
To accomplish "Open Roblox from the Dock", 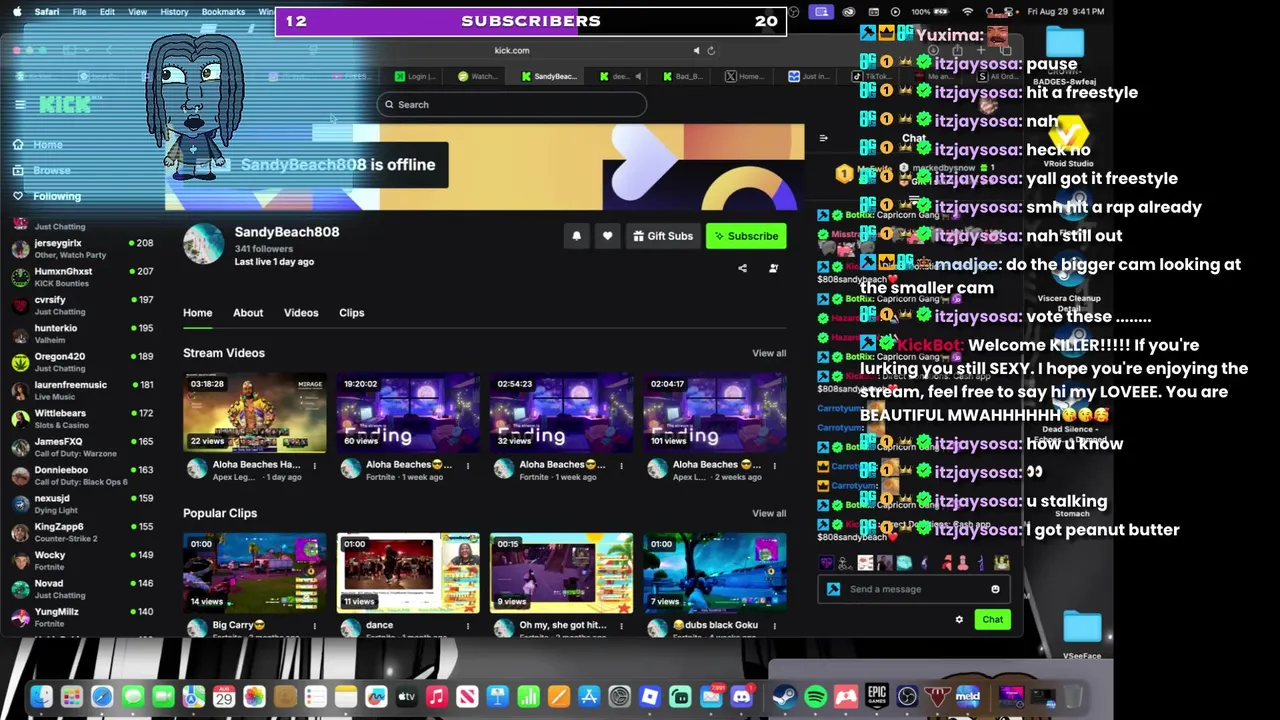I will [x=650, y=696].
